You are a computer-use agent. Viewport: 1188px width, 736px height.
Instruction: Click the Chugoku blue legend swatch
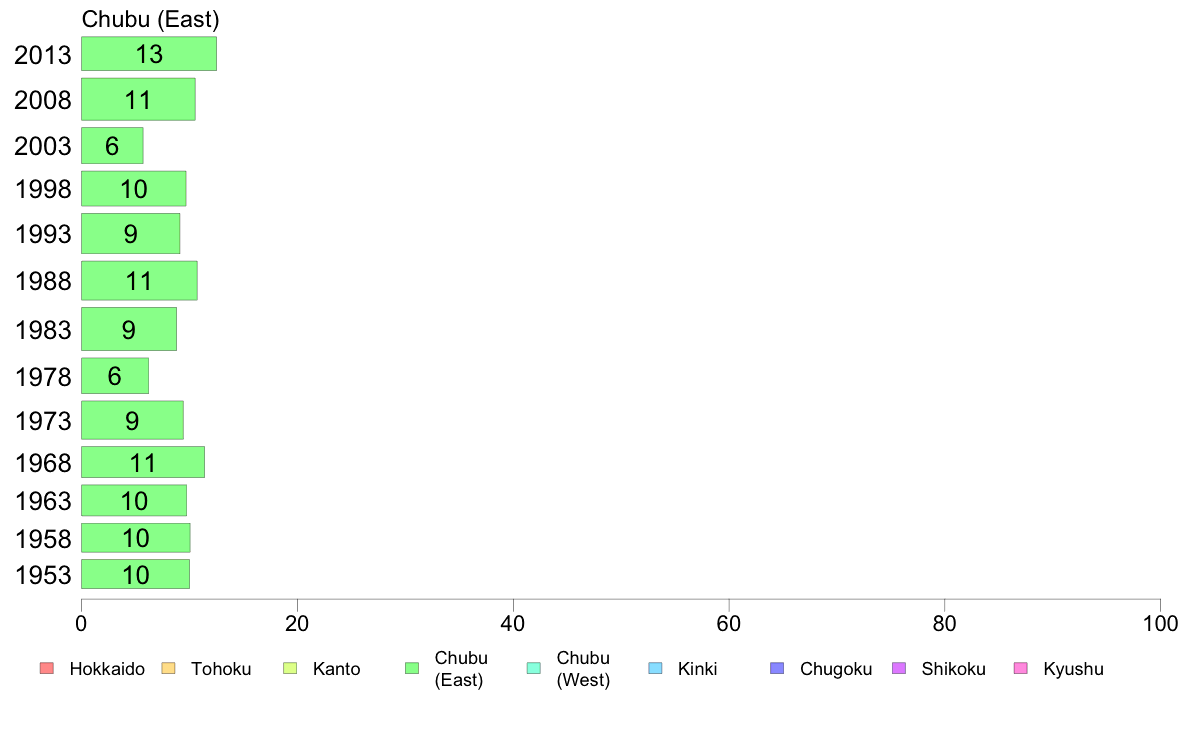pyautogui.click(x=777, y=669)
